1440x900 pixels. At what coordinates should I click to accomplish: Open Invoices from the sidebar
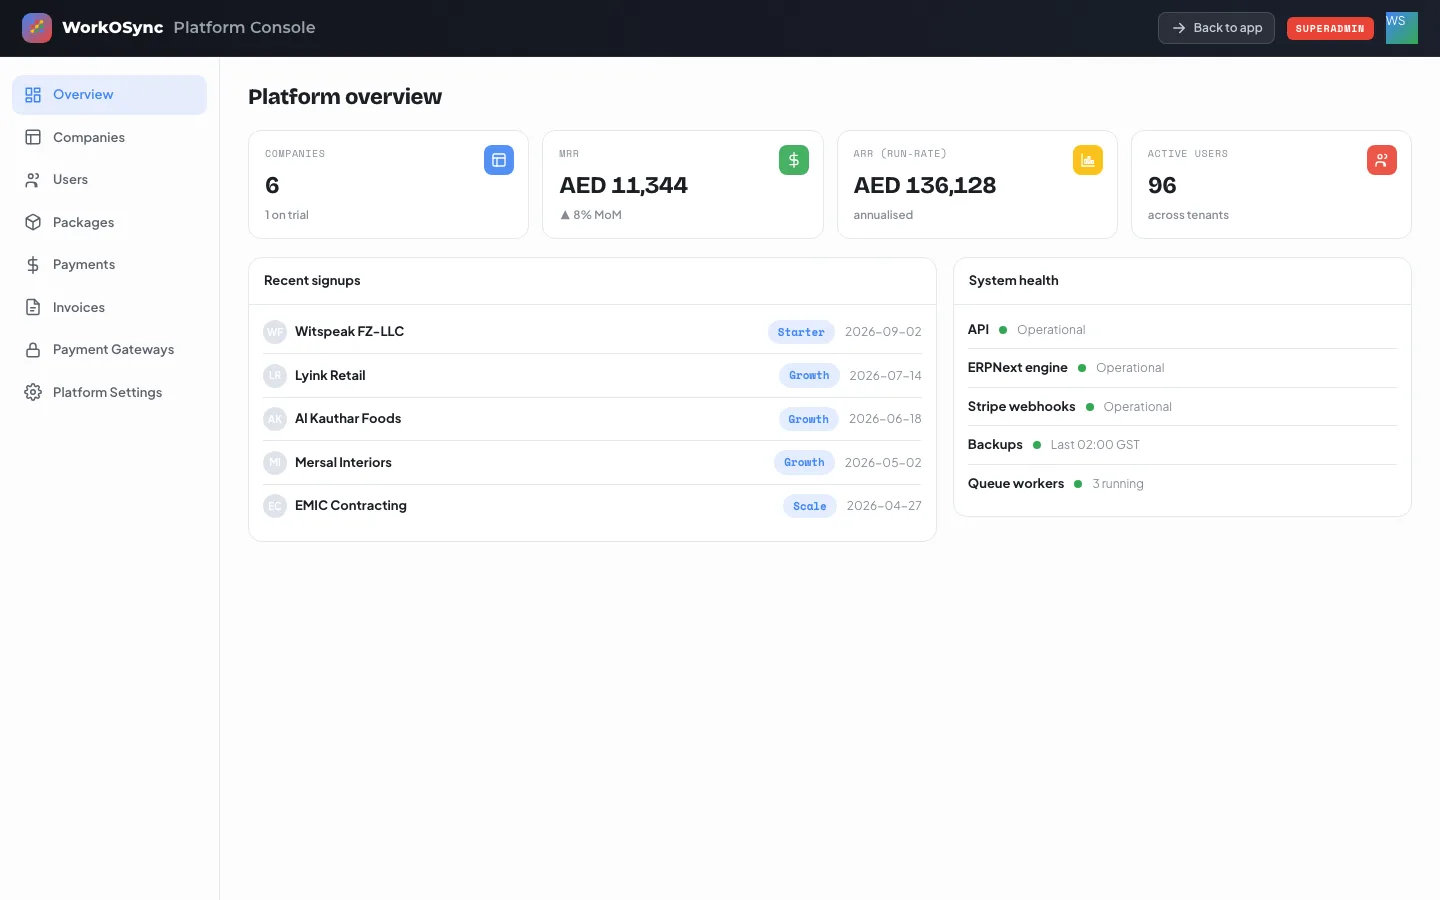[x=109, y=307]
